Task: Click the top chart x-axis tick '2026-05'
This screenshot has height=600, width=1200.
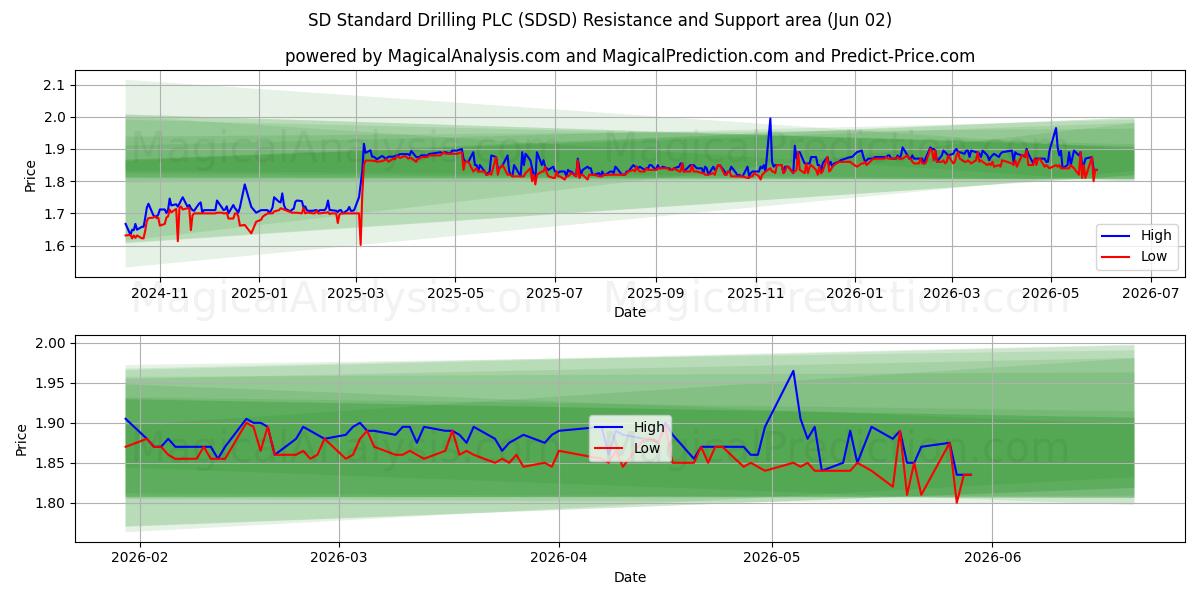Action: click(1050, 293)
